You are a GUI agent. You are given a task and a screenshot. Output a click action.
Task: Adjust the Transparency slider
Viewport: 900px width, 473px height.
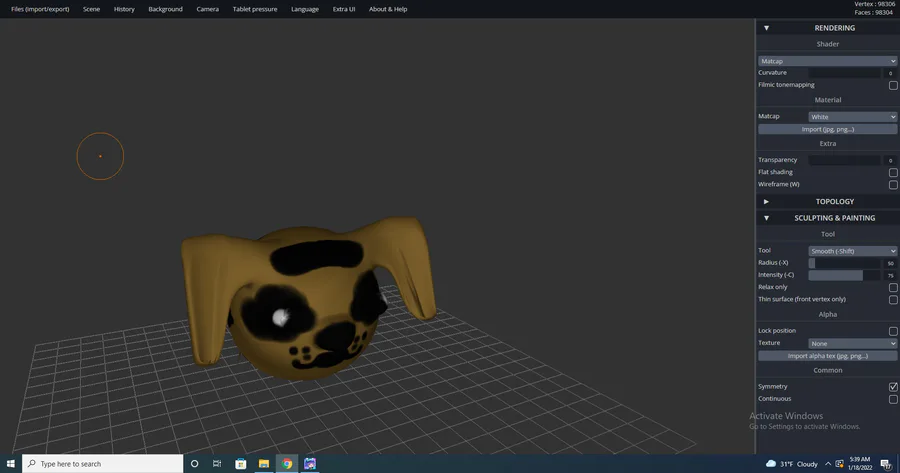point(844,160)
